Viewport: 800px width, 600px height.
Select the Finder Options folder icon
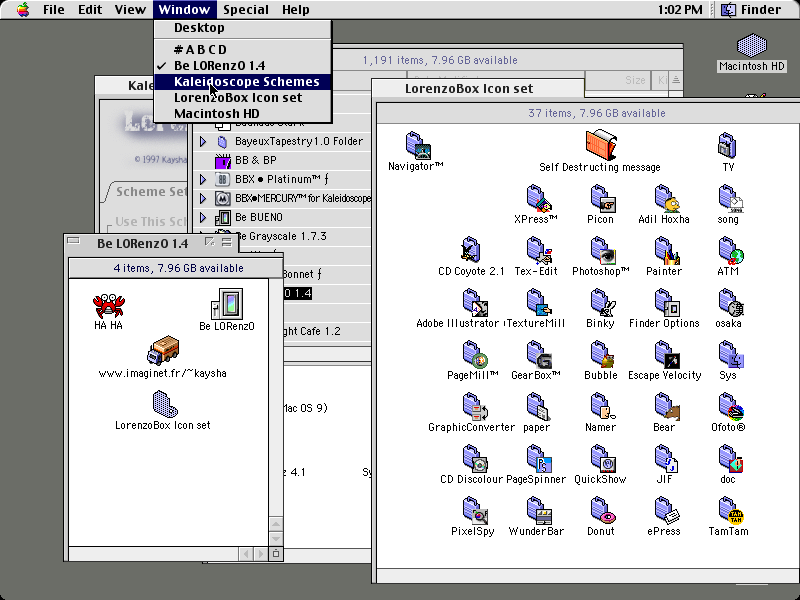coord(666,302)
